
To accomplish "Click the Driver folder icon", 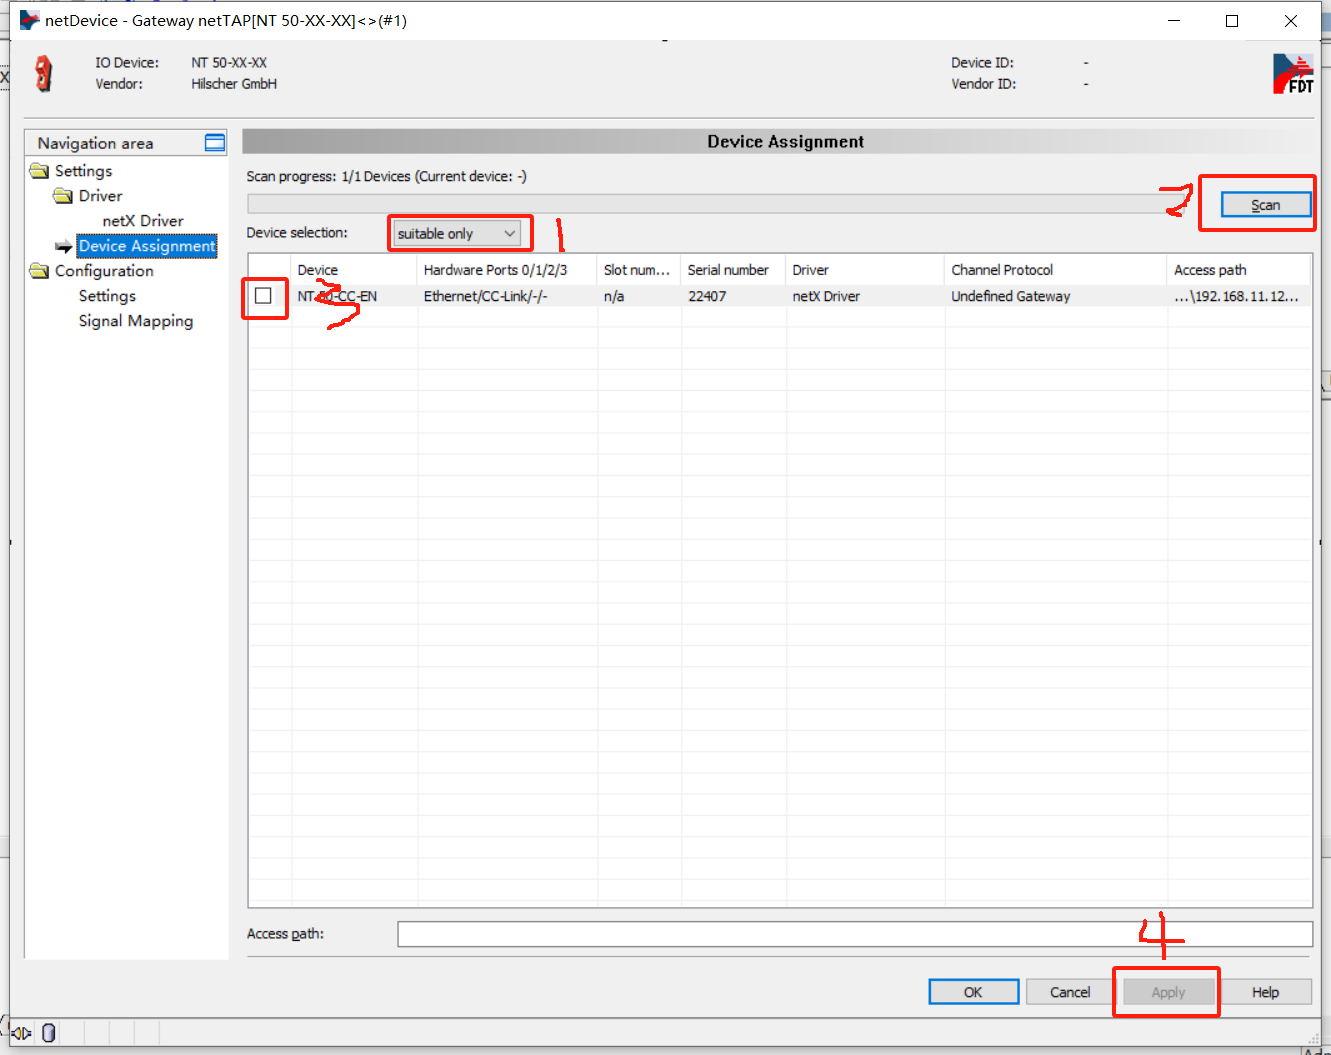I will 63,196.
